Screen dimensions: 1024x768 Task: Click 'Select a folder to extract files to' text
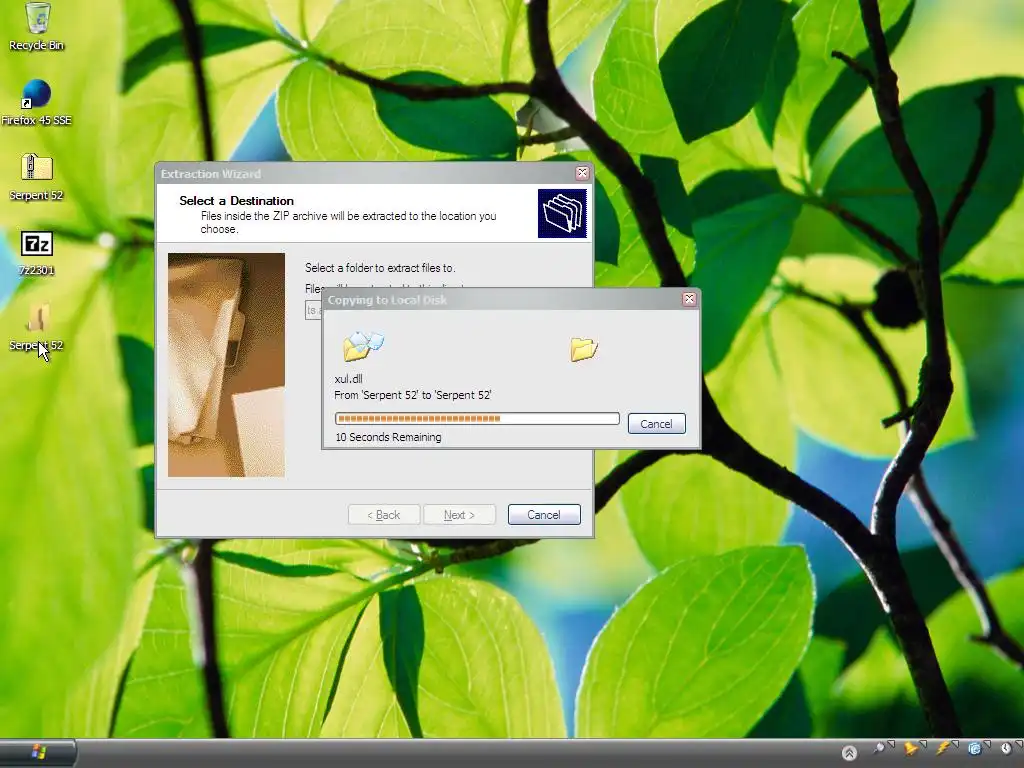380,268
